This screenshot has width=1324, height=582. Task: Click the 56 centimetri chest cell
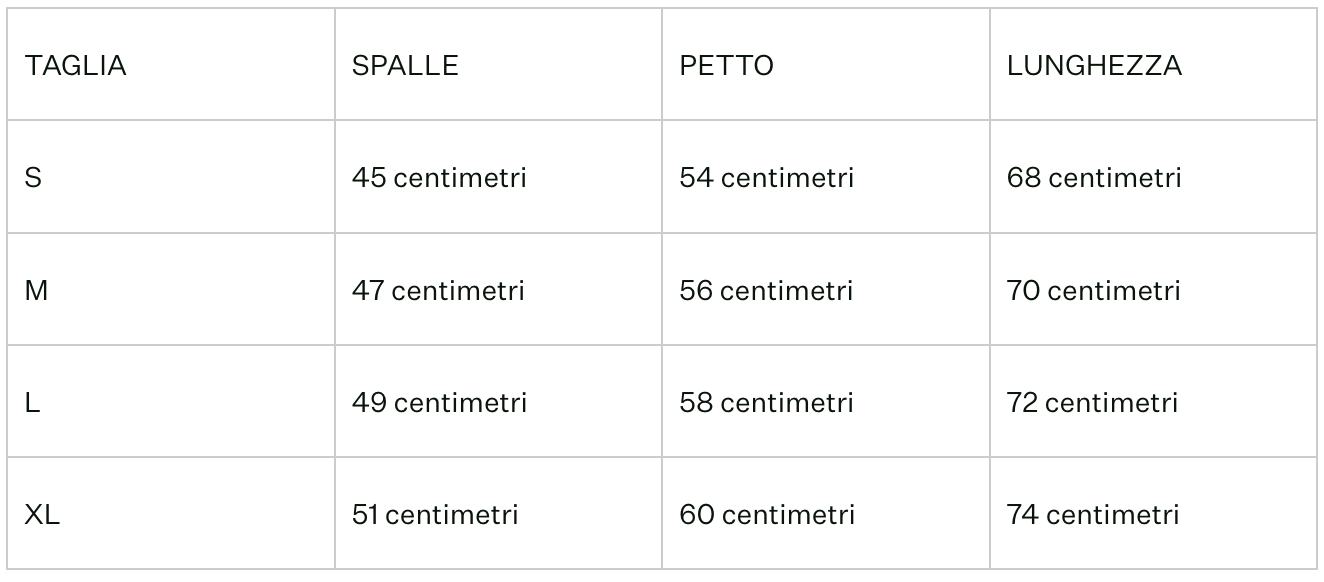pos(766,291)
